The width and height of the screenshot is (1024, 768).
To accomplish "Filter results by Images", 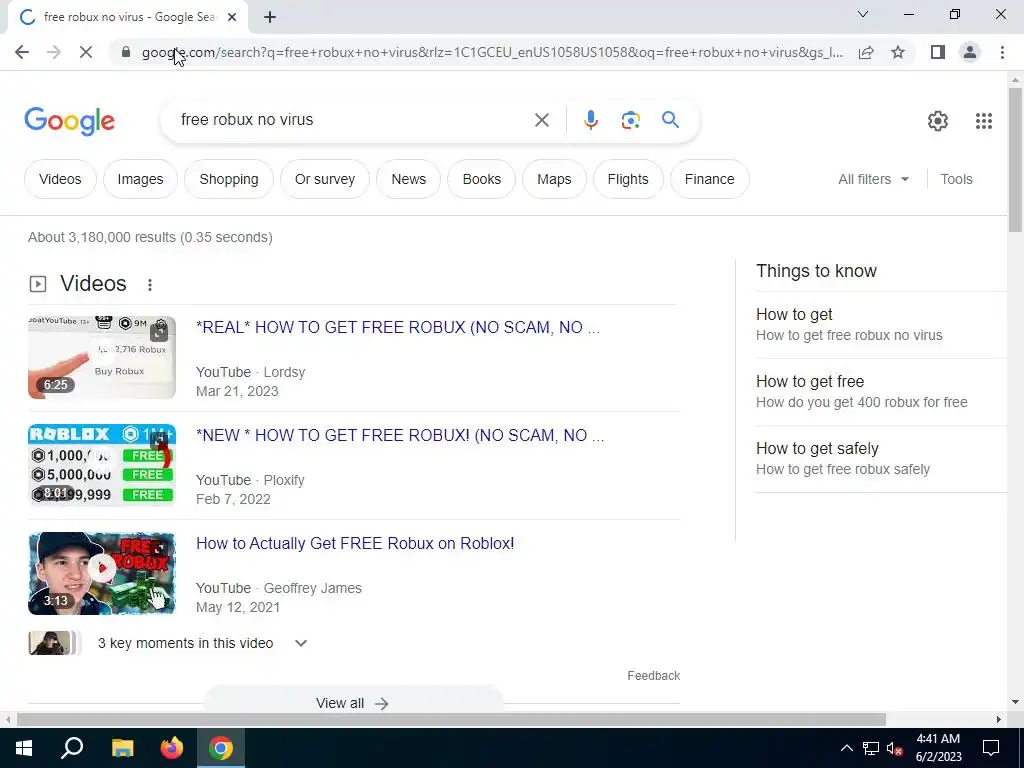I will (140, 179).
